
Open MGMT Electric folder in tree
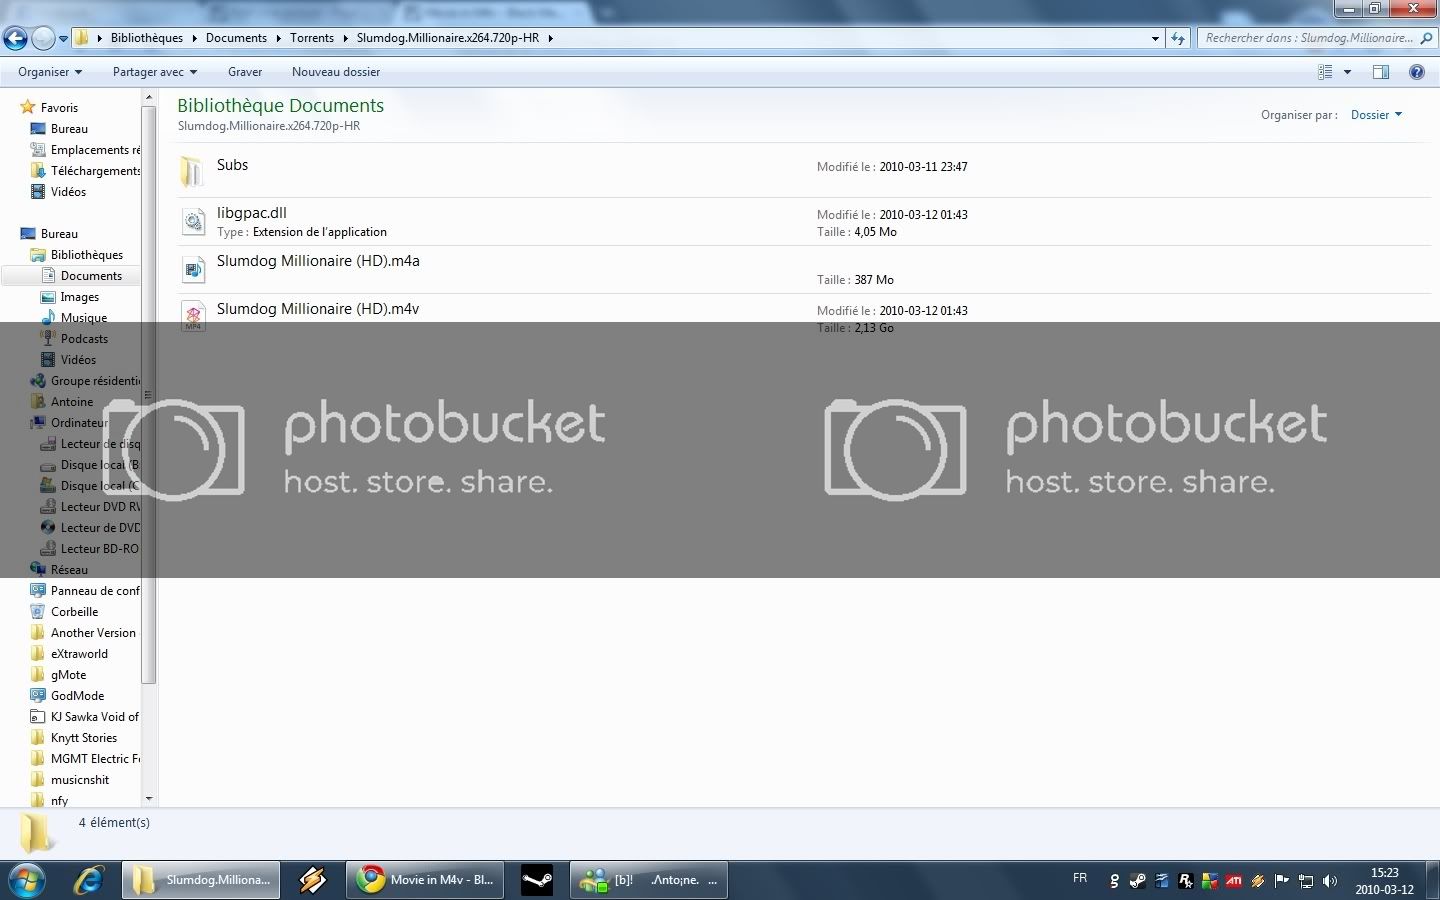coord(95,759)
